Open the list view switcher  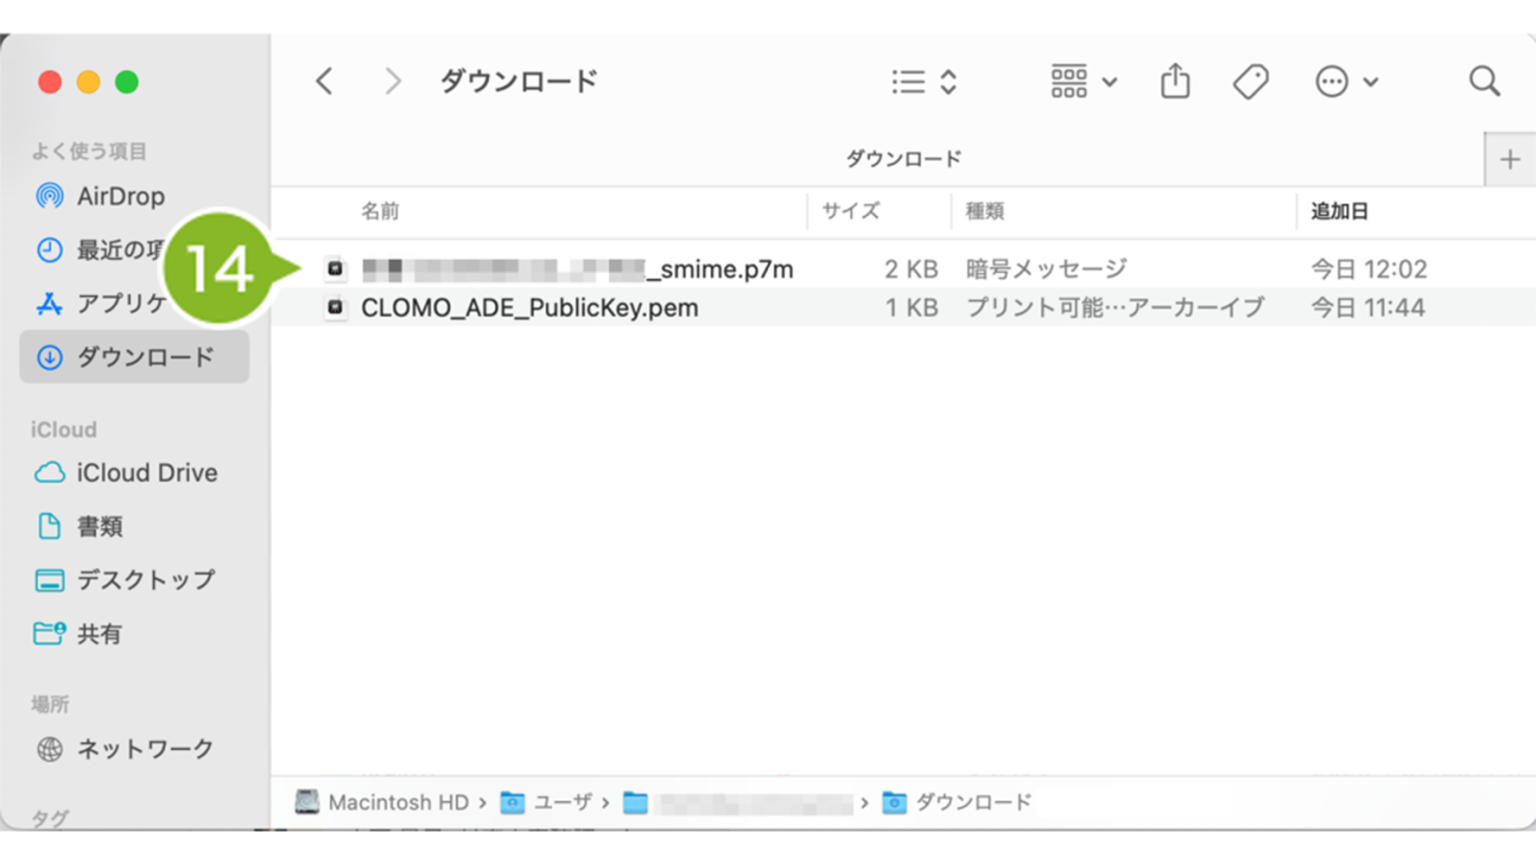click(x=924, y=81)
